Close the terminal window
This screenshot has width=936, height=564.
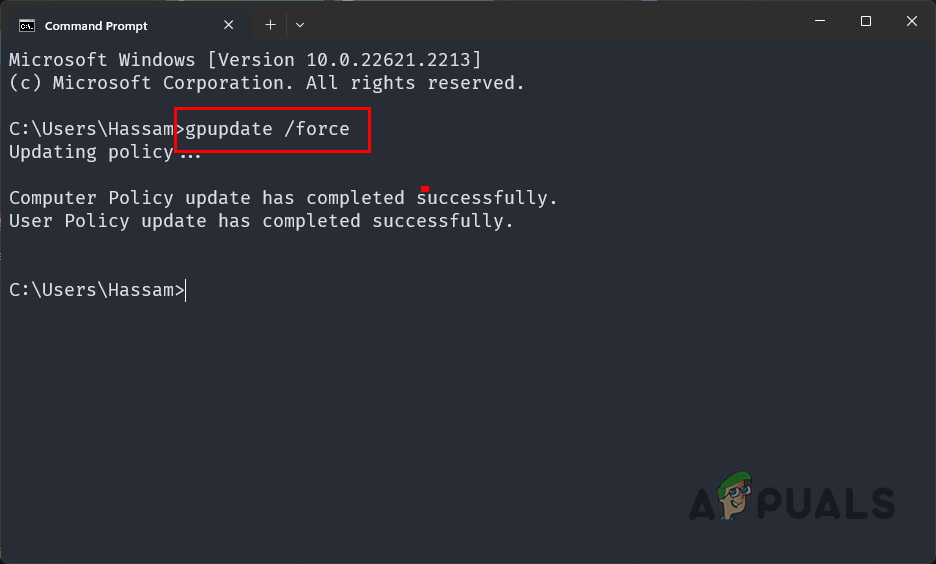pyautogui.click(x=912, y=22)
